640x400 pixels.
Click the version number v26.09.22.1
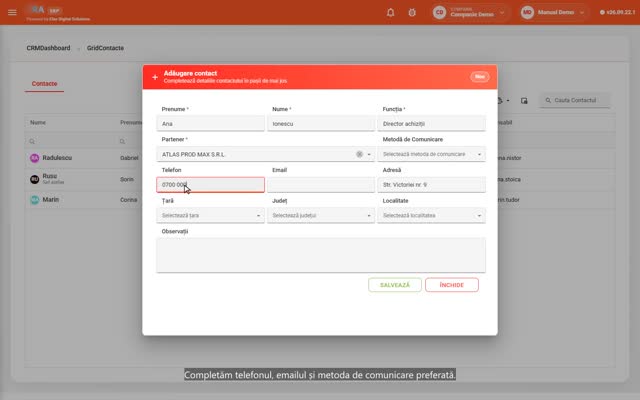pyautogui.click(x=620, y=12)
